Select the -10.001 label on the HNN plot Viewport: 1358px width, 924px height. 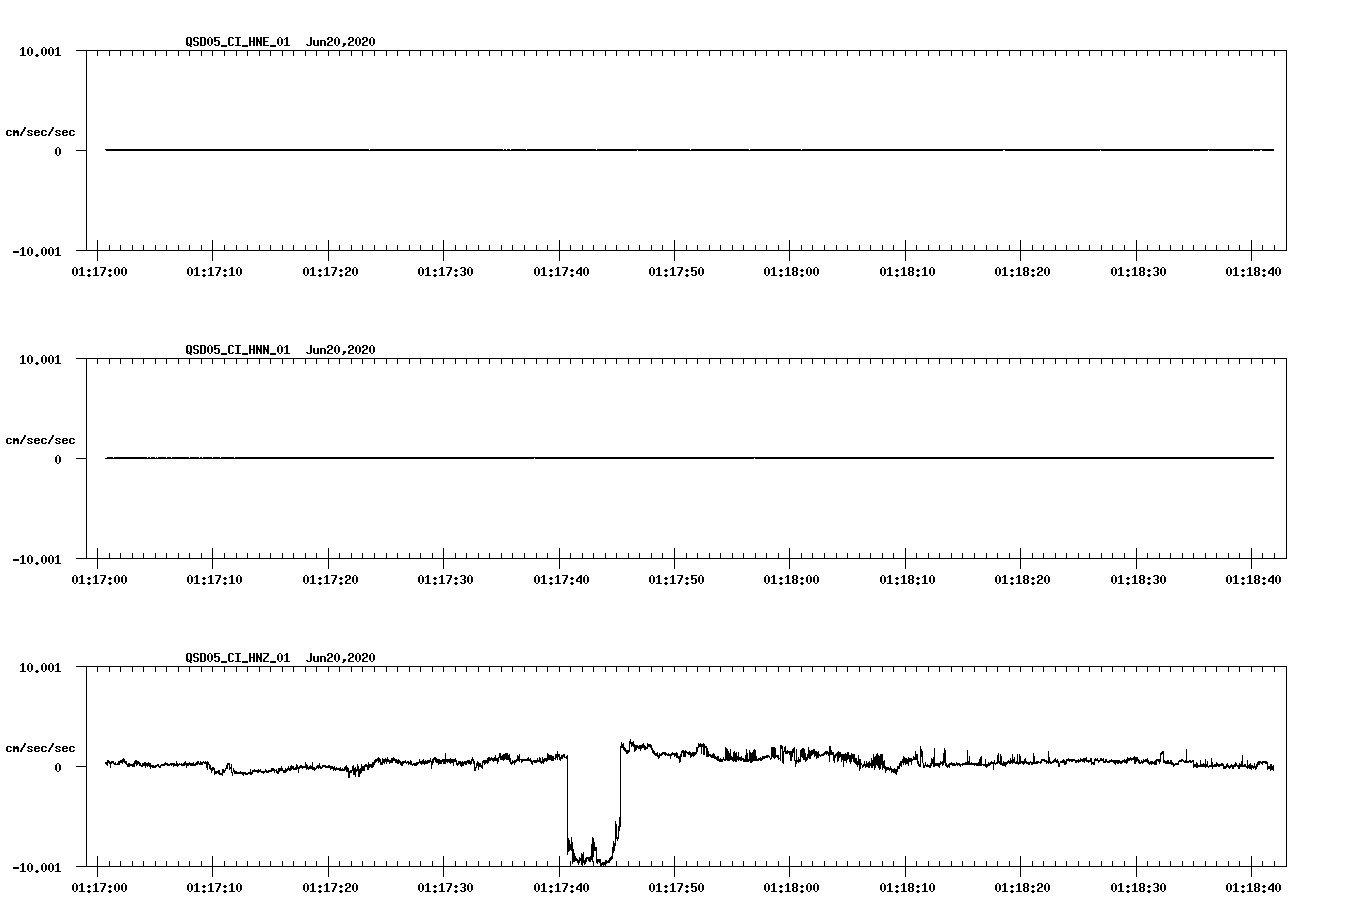pyautogui.click(x=37, y=560)
